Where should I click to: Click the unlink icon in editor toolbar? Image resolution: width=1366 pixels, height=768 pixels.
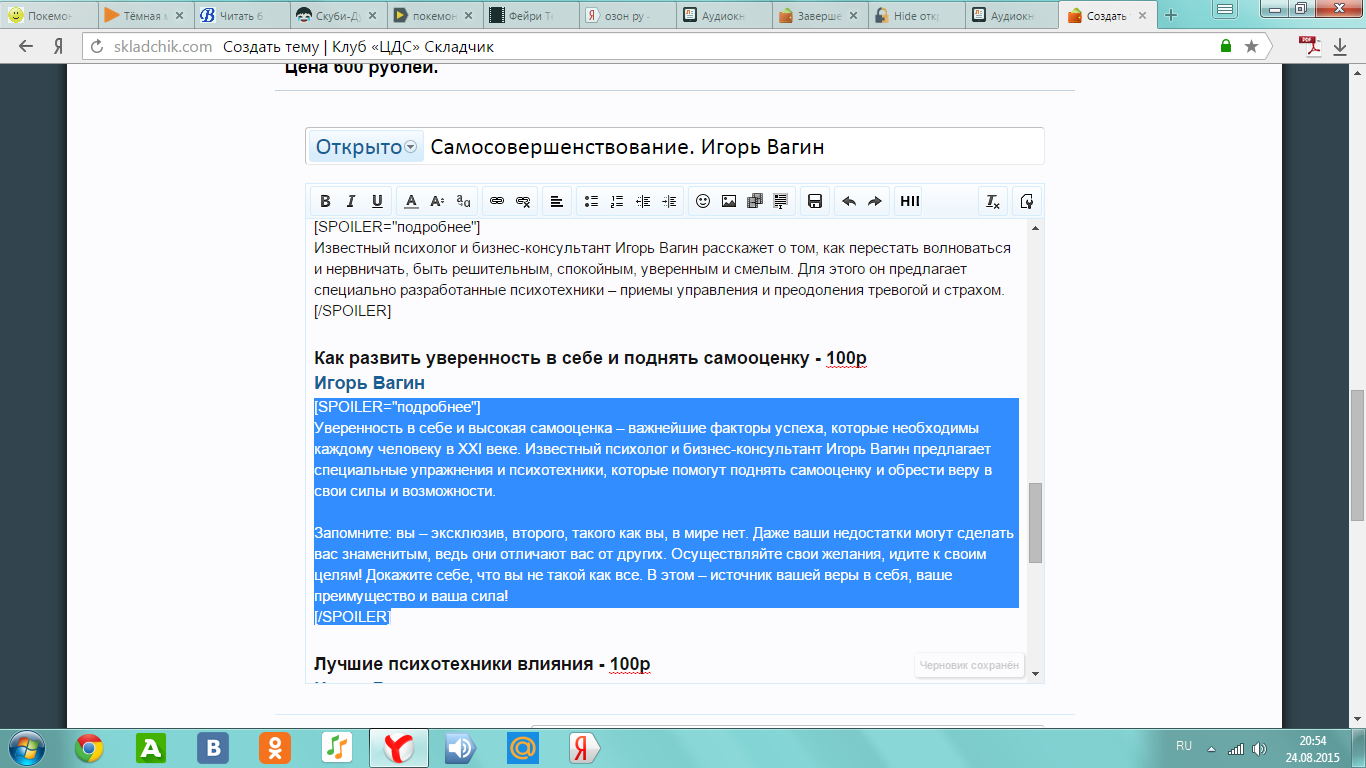pyautogui.click(x=523, y=201)
